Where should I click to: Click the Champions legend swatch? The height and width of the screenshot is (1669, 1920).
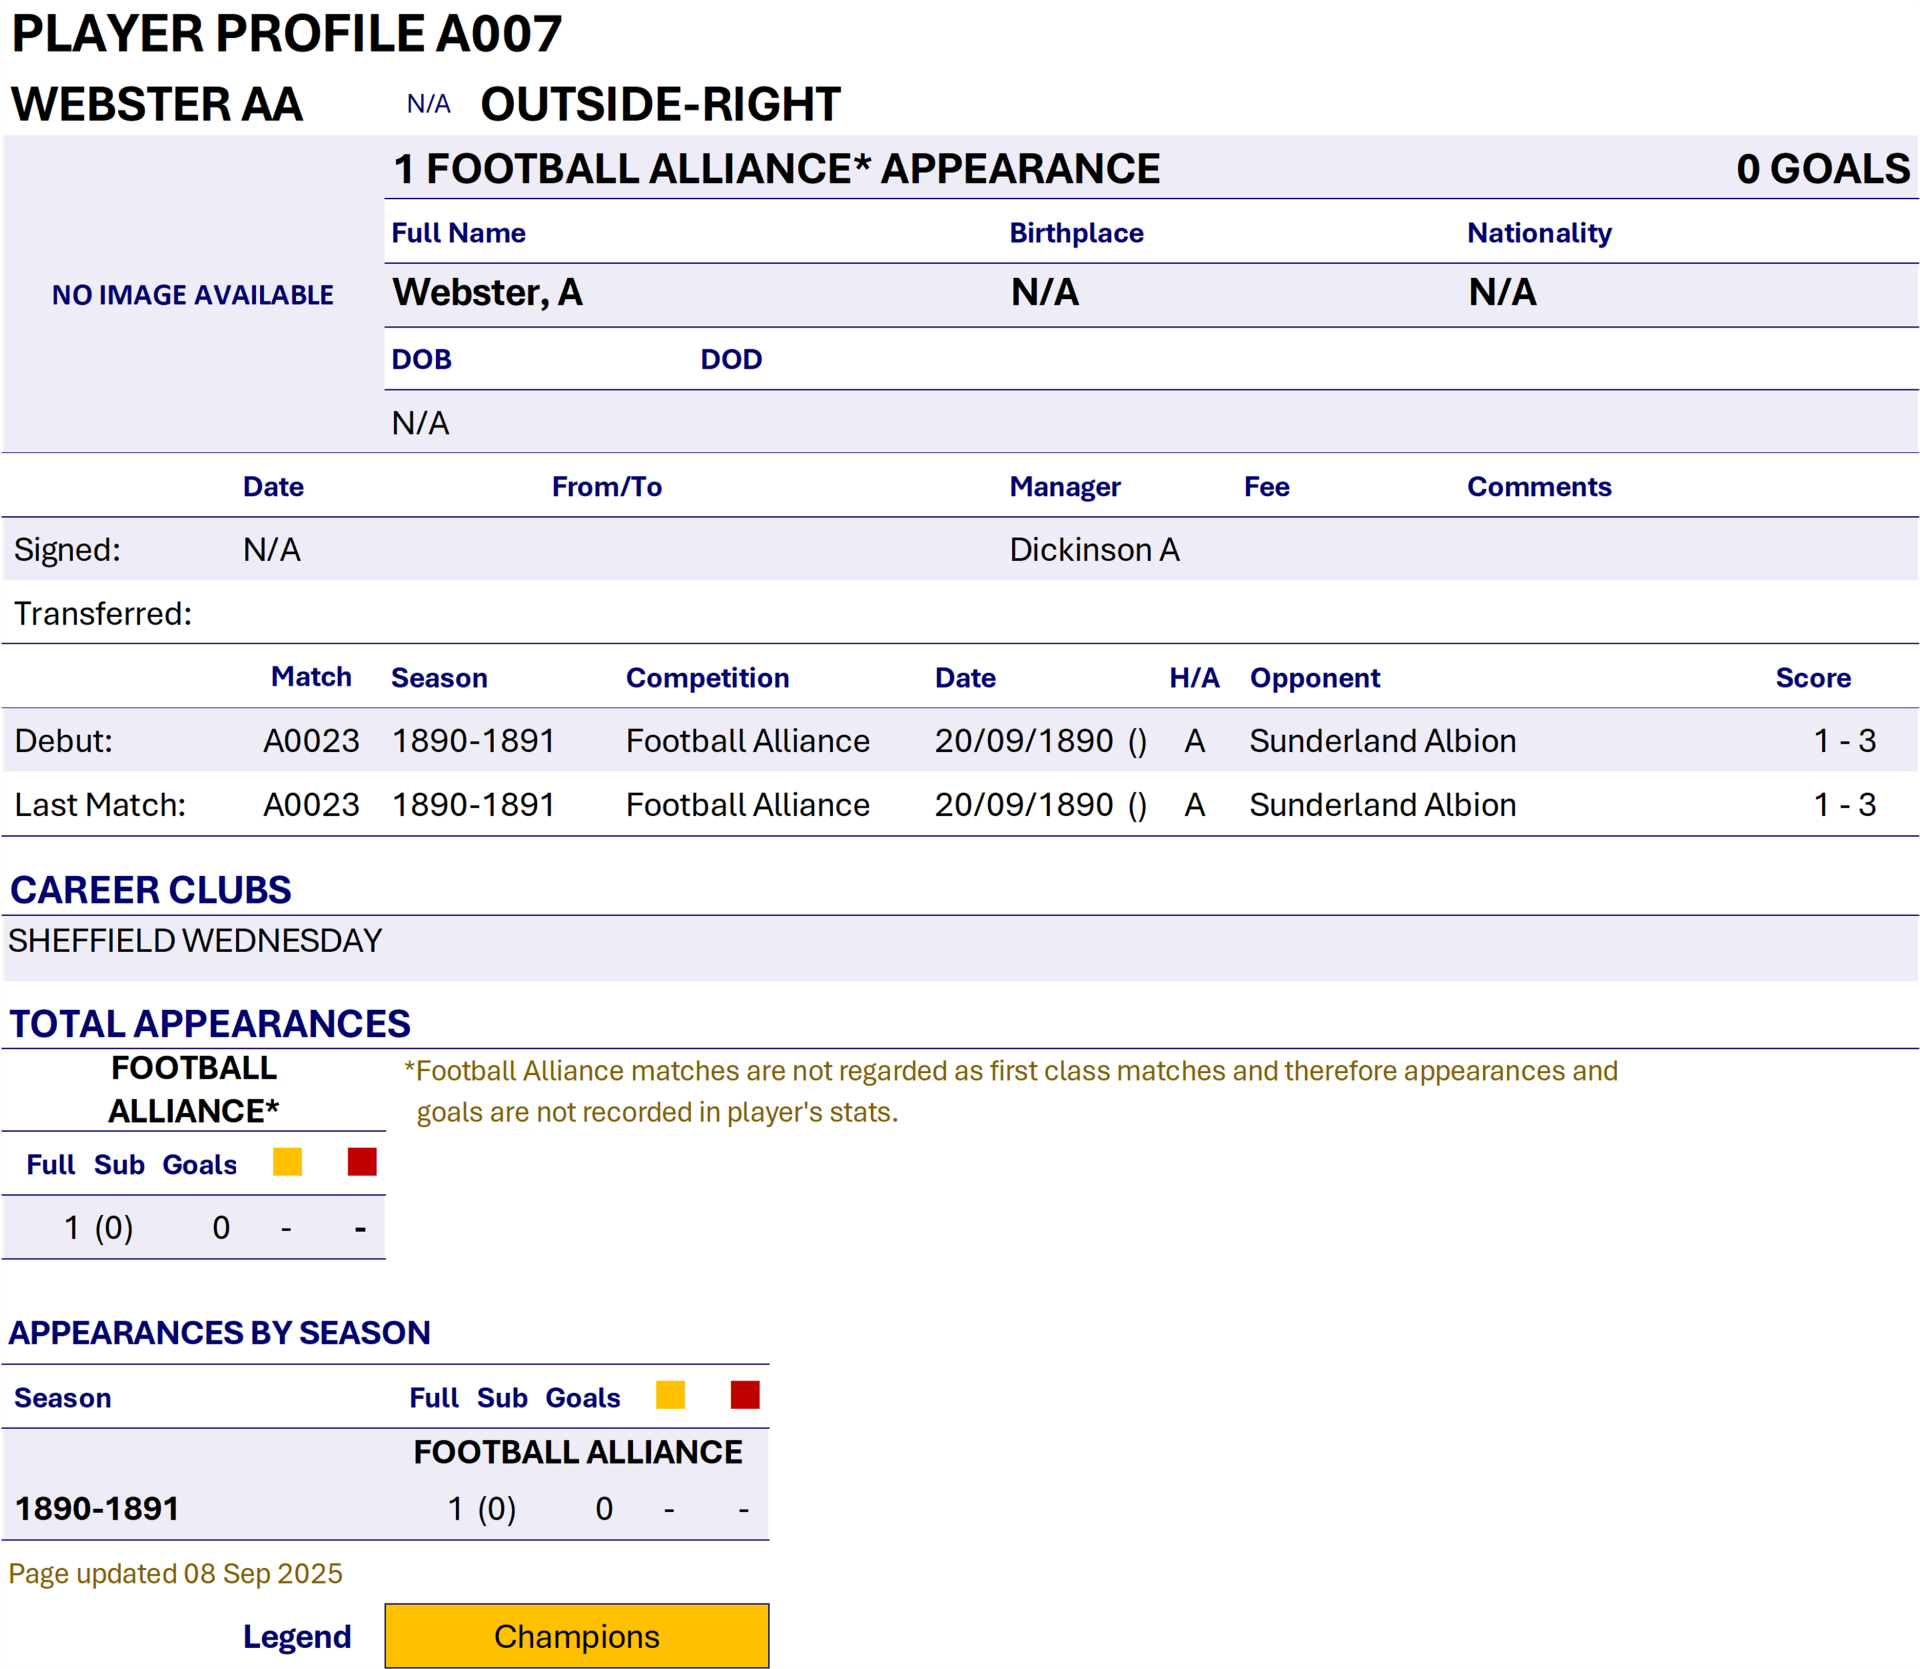576,1636
